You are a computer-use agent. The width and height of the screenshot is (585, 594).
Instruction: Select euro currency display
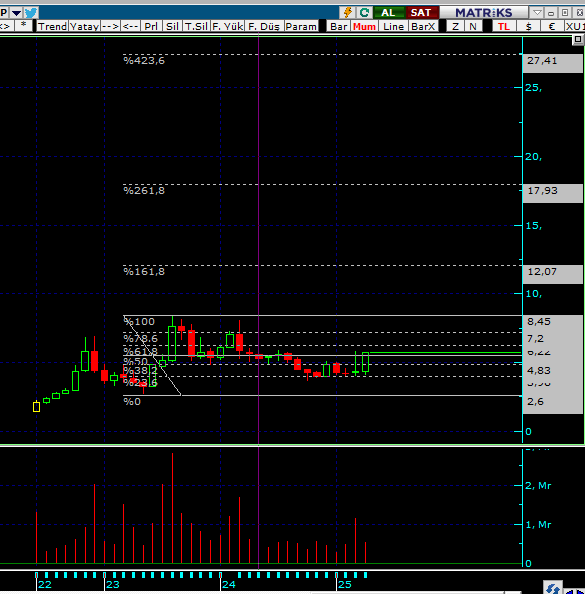[552, 26]
